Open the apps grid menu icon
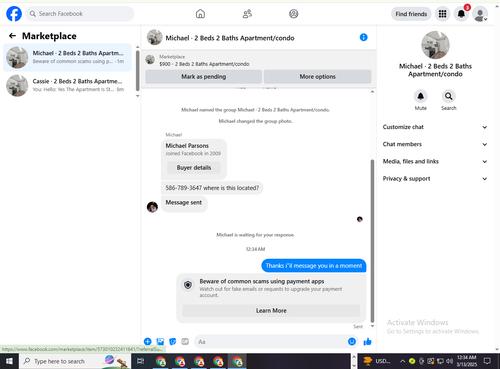Image resolution: width=500 pixels, height=369 pixels. [442, 14]
